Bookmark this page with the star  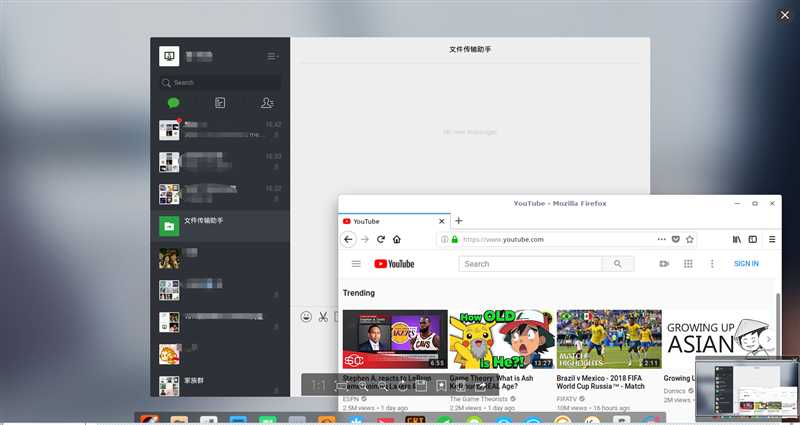pyautogui.click(x=690, y=239)
